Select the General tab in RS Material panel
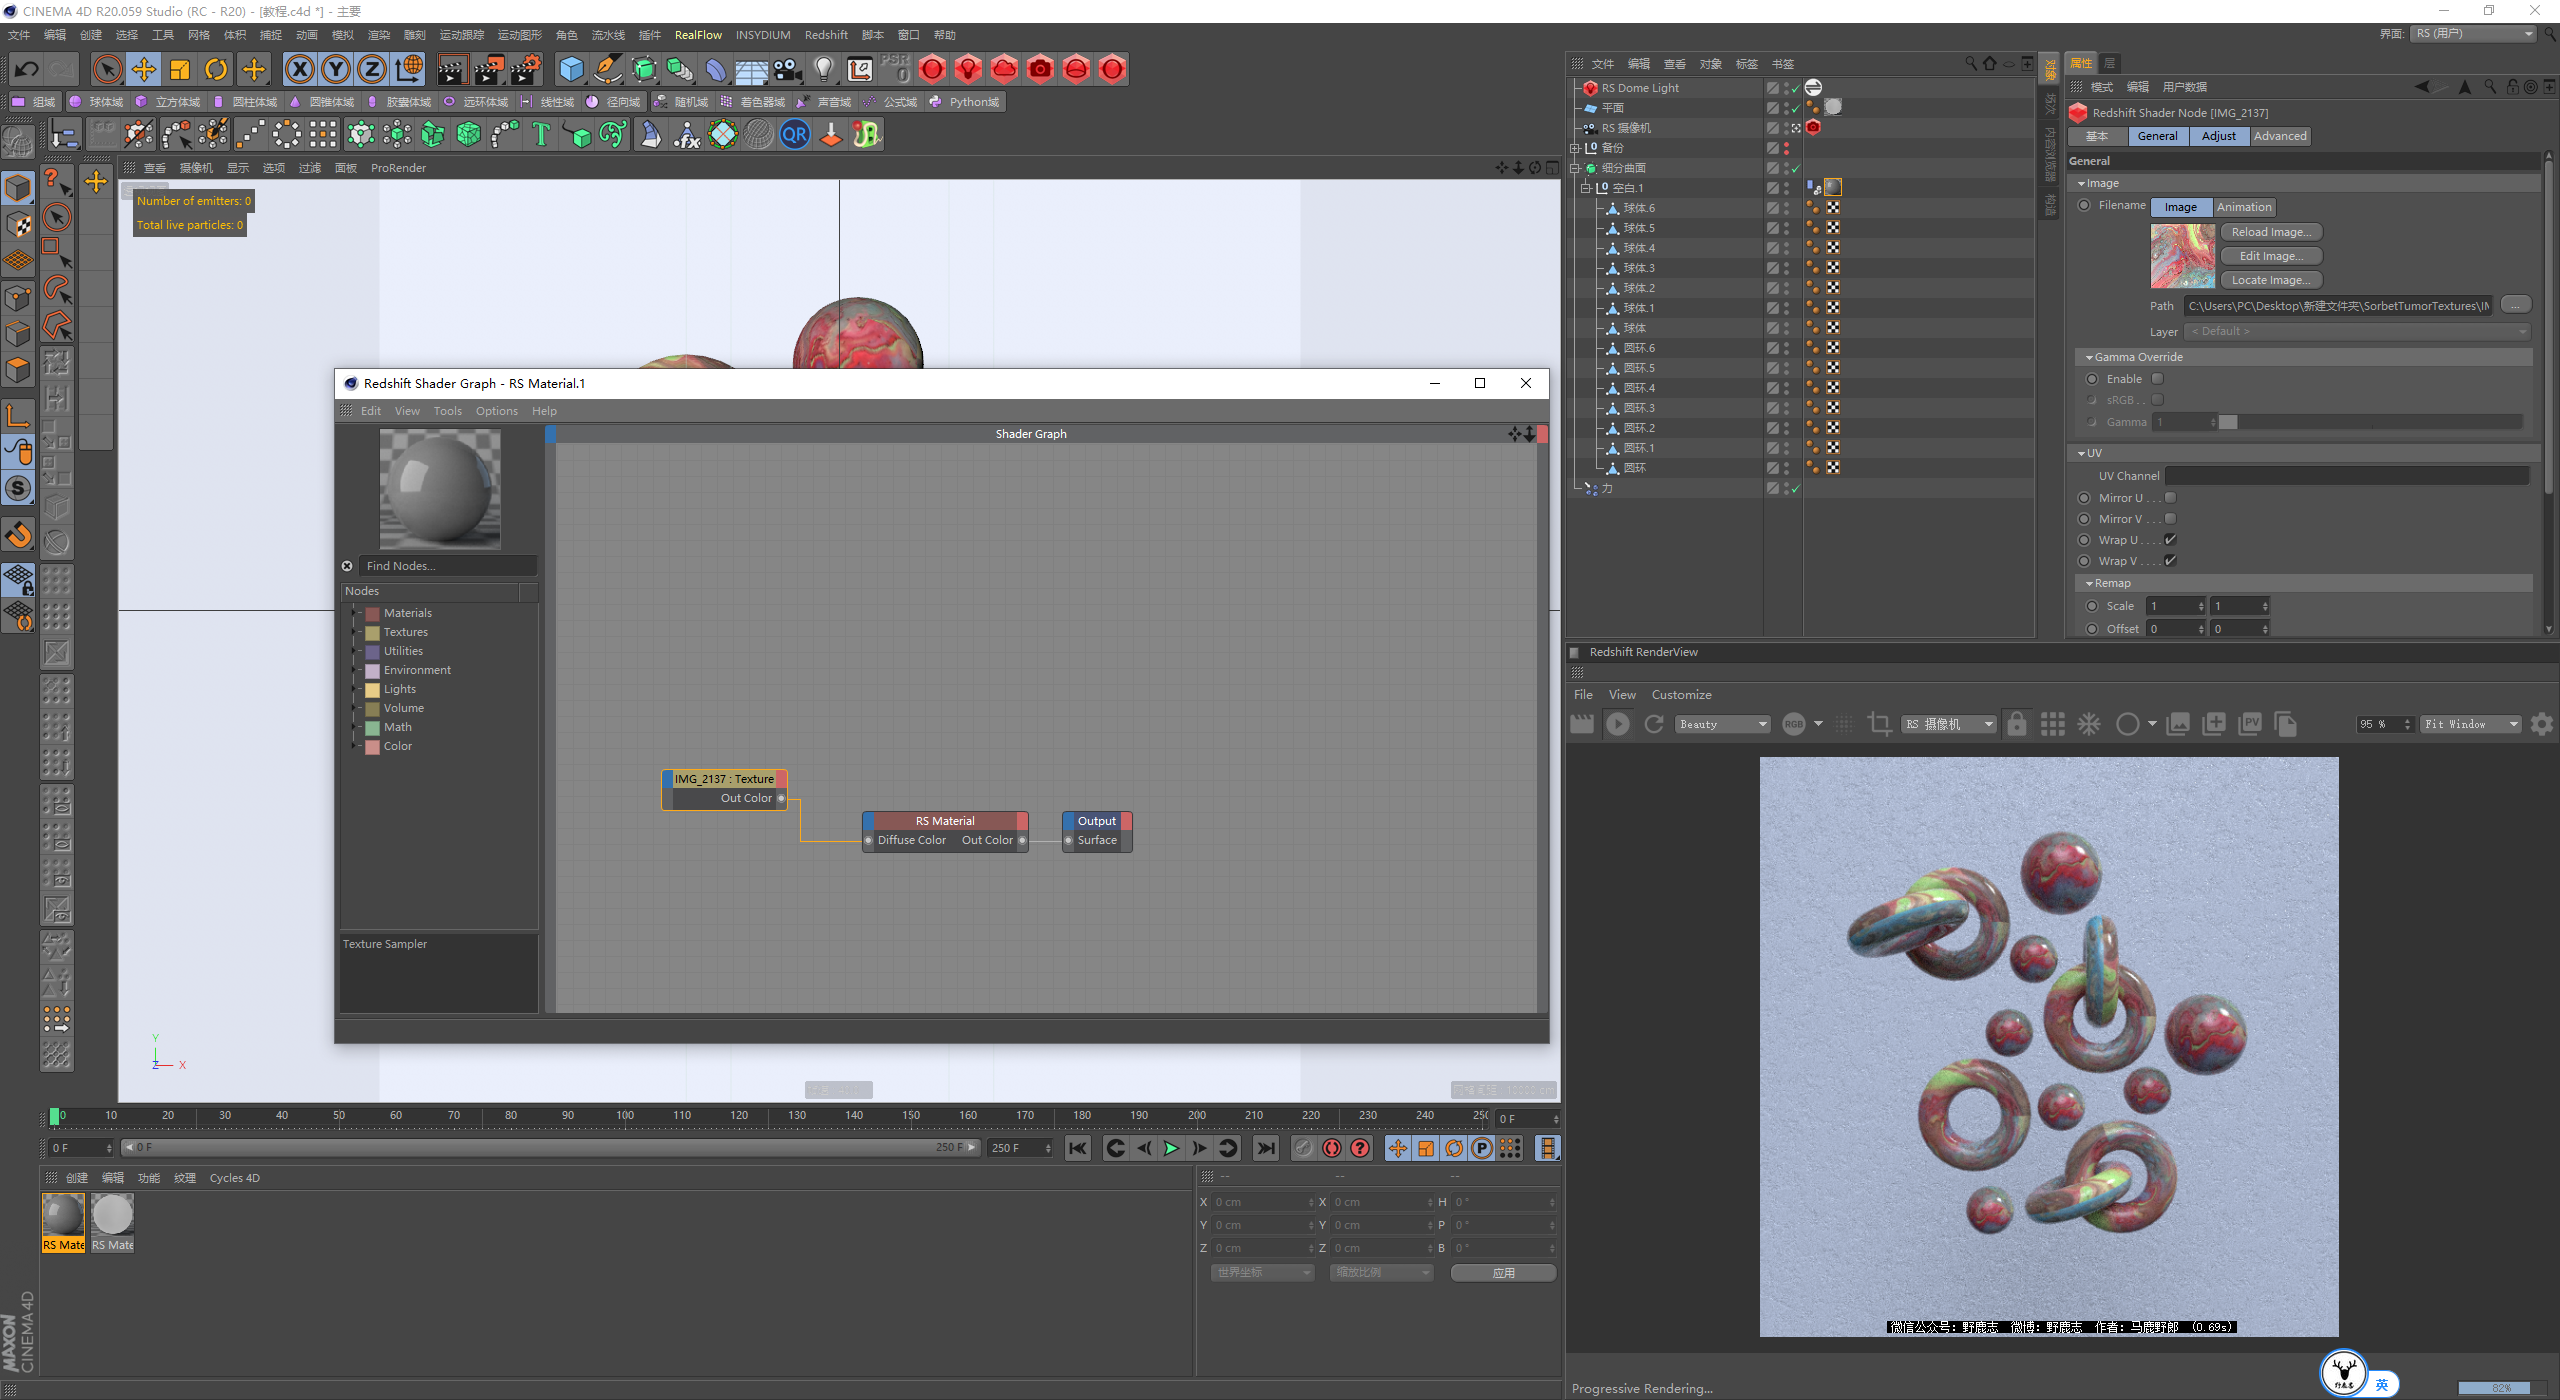The height and width of the screenshot is (1400, 2560). pyautogui.click(x=2157, y=134)
